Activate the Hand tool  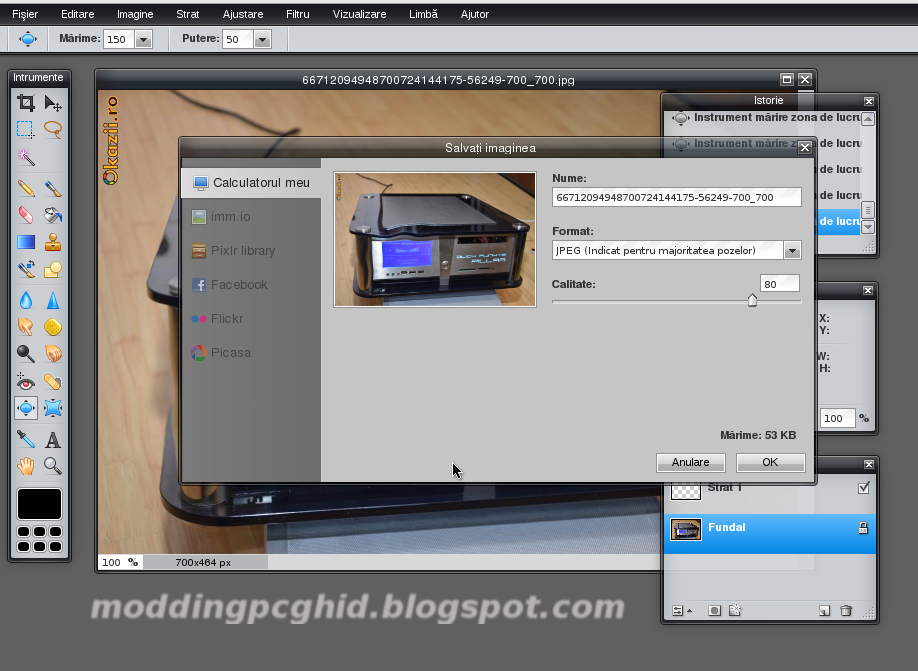(25, 465)
